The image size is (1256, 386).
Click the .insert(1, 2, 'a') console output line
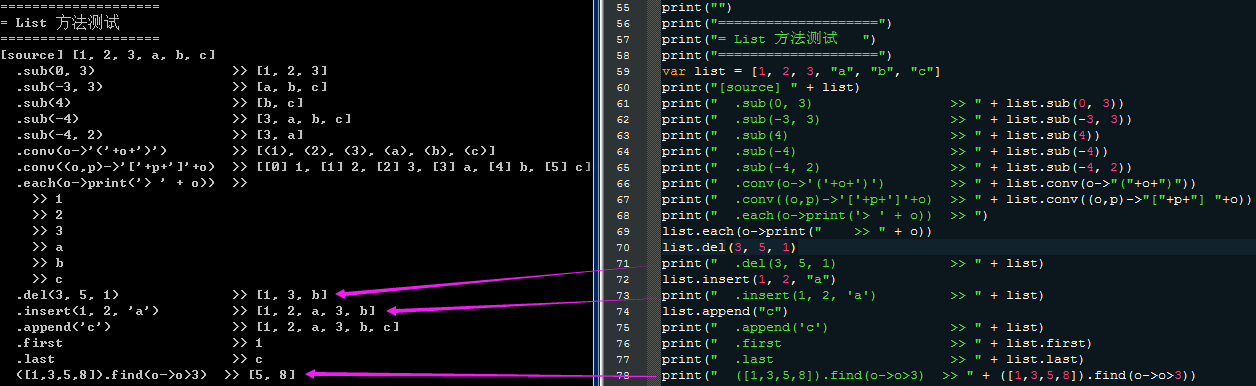[196, 310]
